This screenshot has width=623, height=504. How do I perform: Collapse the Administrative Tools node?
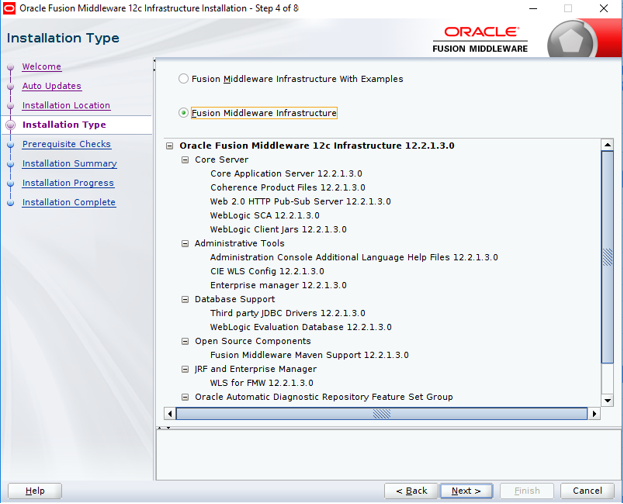click(x=185, y=244)
